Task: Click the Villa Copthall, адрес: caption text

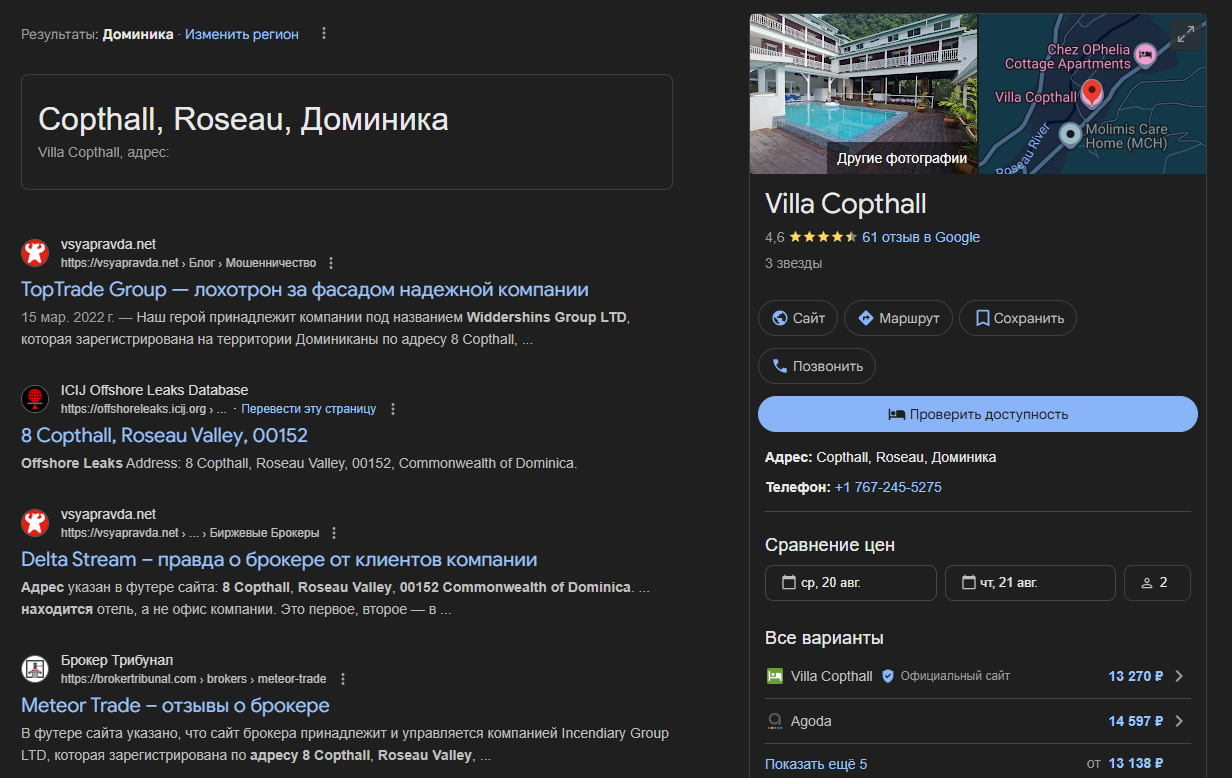Action: pos(104,152)
